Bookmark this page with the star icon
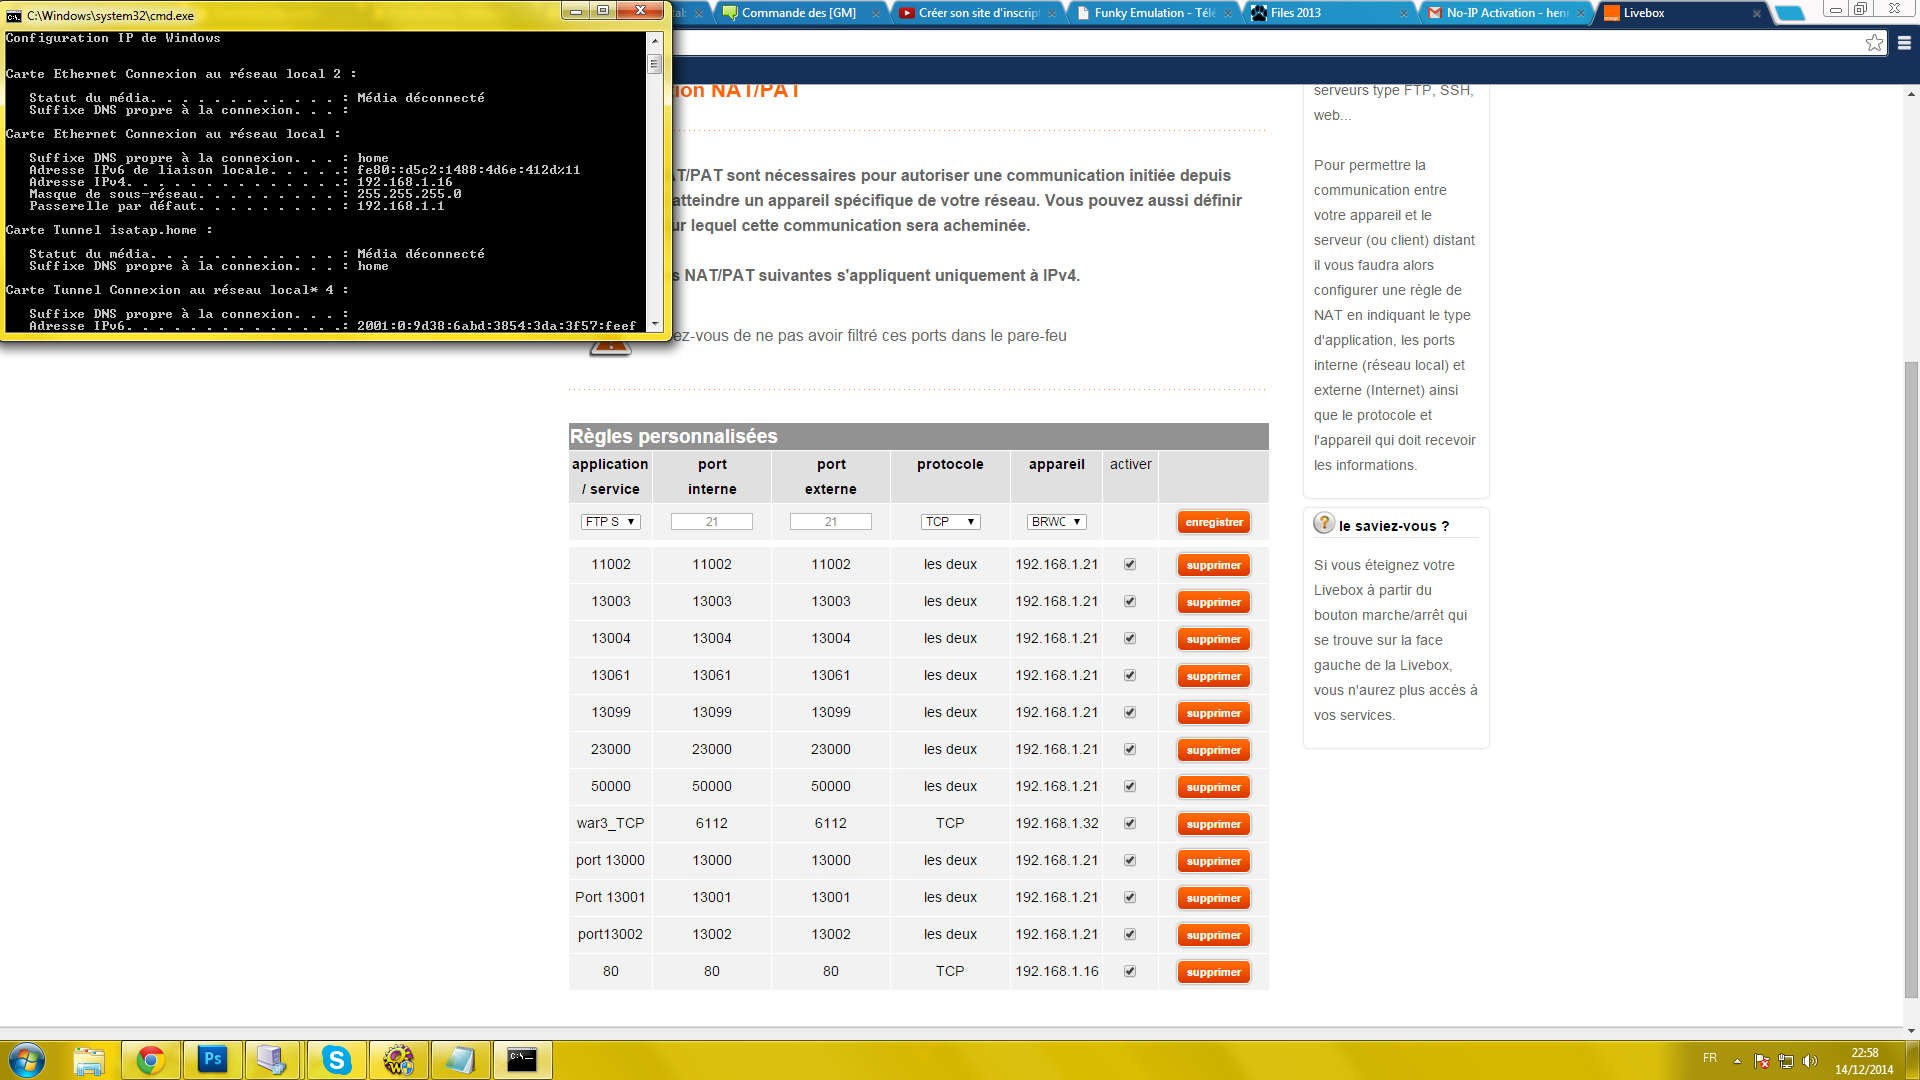The width and height of the screenshot is (1920, 1080). coord(1874,42)
